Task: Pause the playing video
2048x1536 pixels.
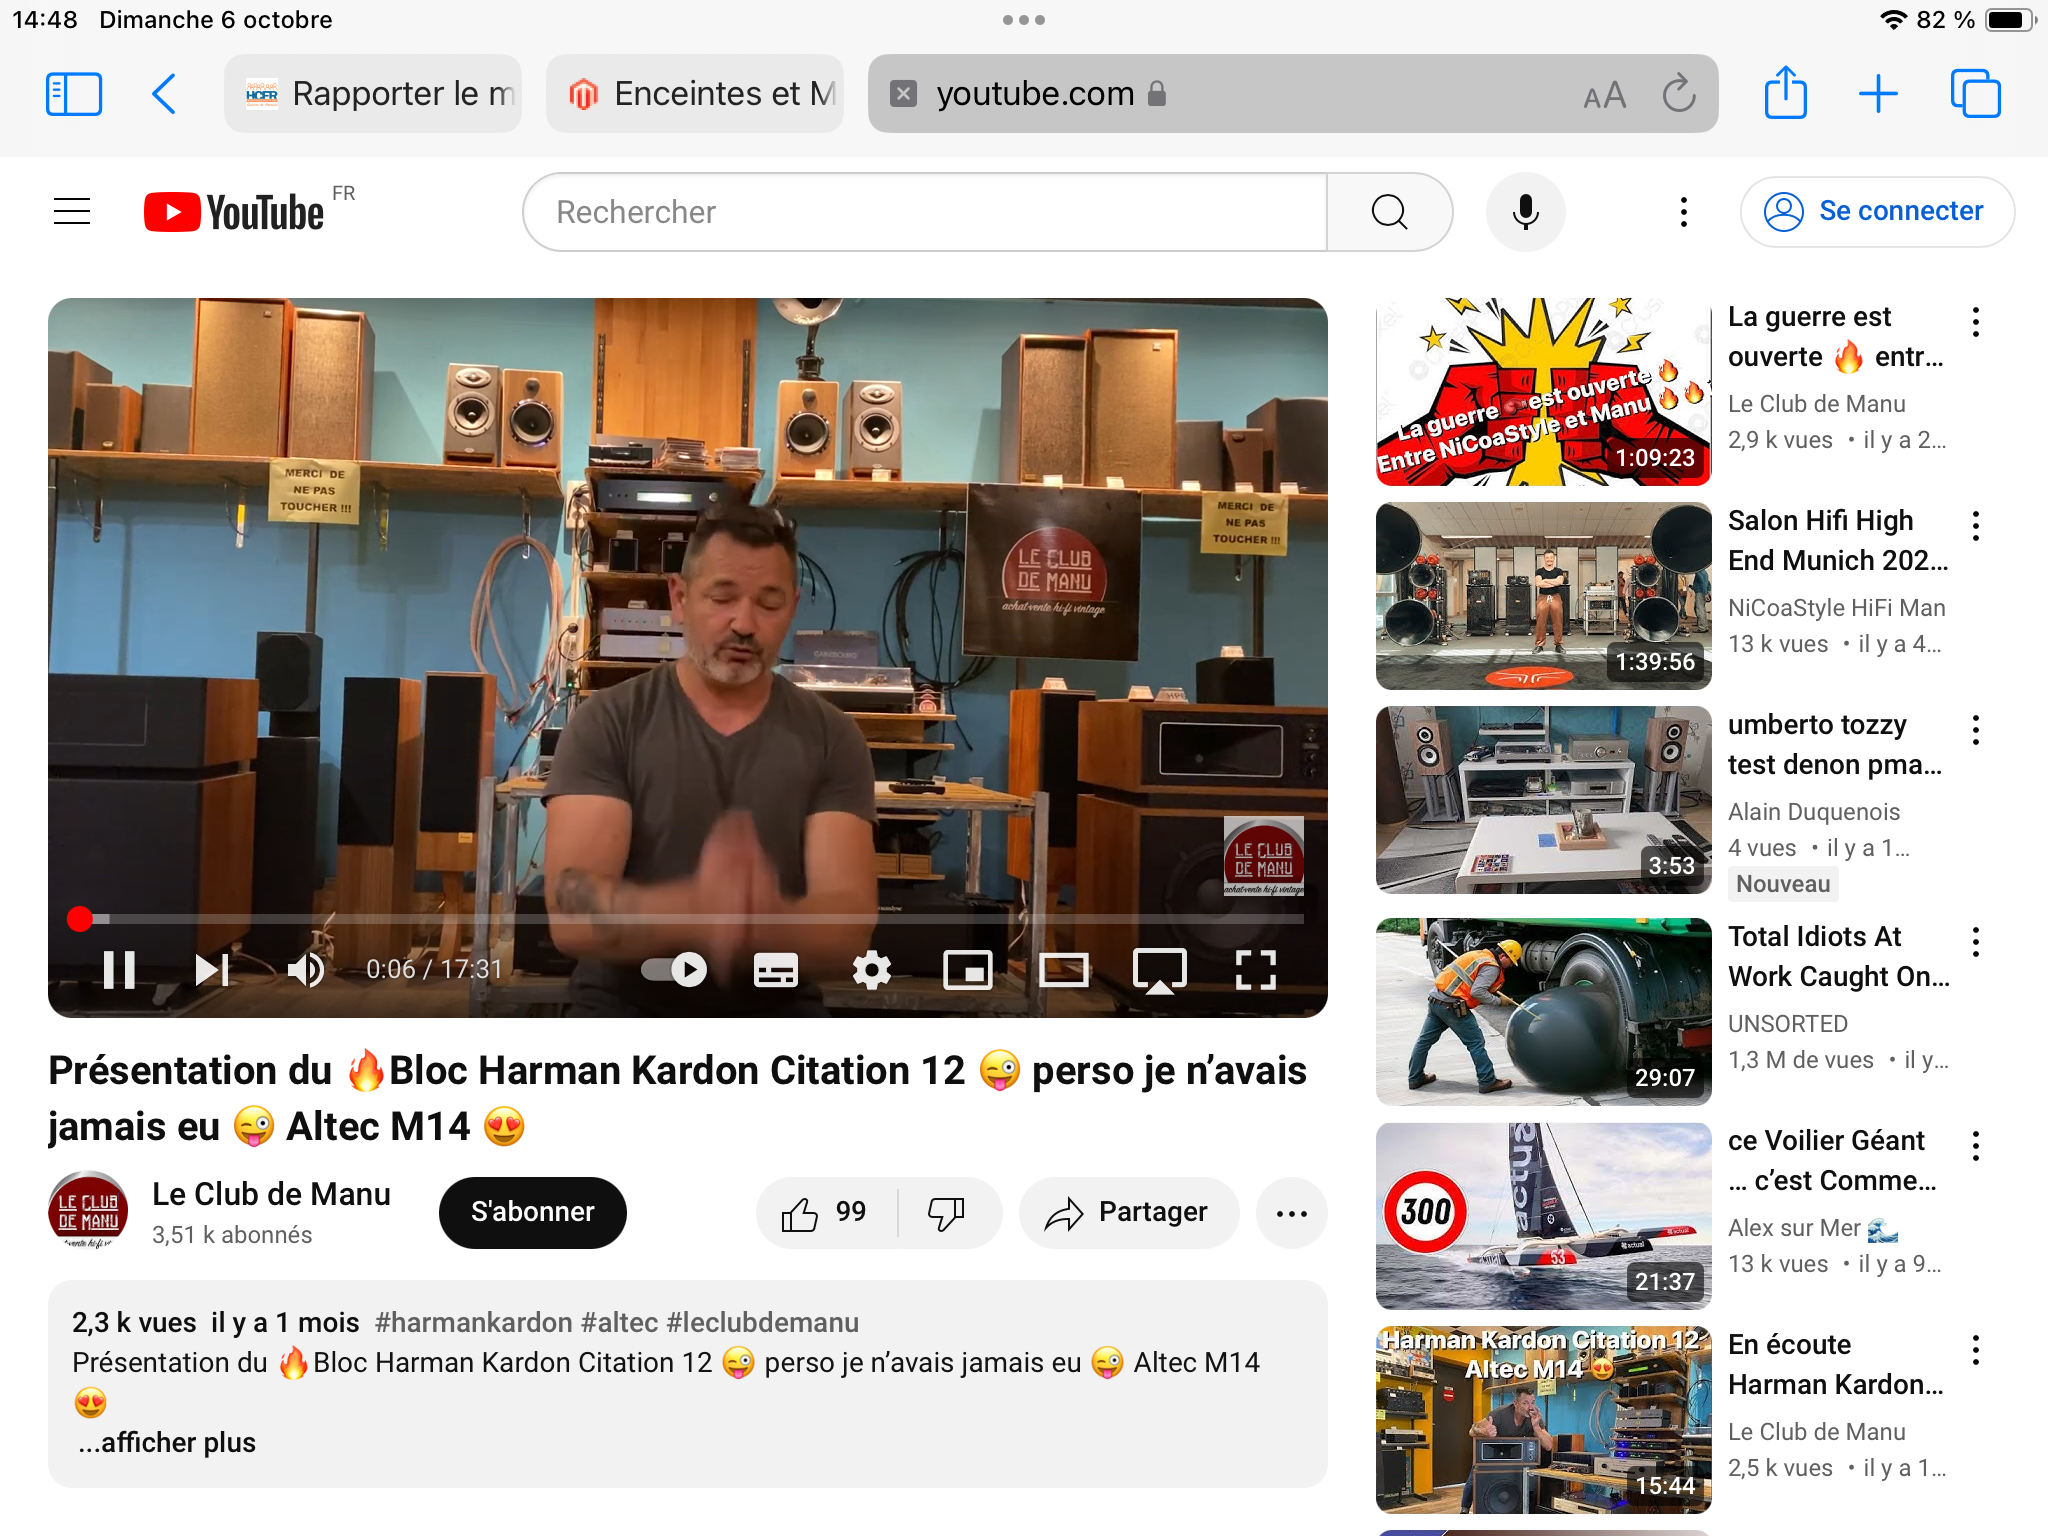Action: pyautogui.click(x=119, y=969)
